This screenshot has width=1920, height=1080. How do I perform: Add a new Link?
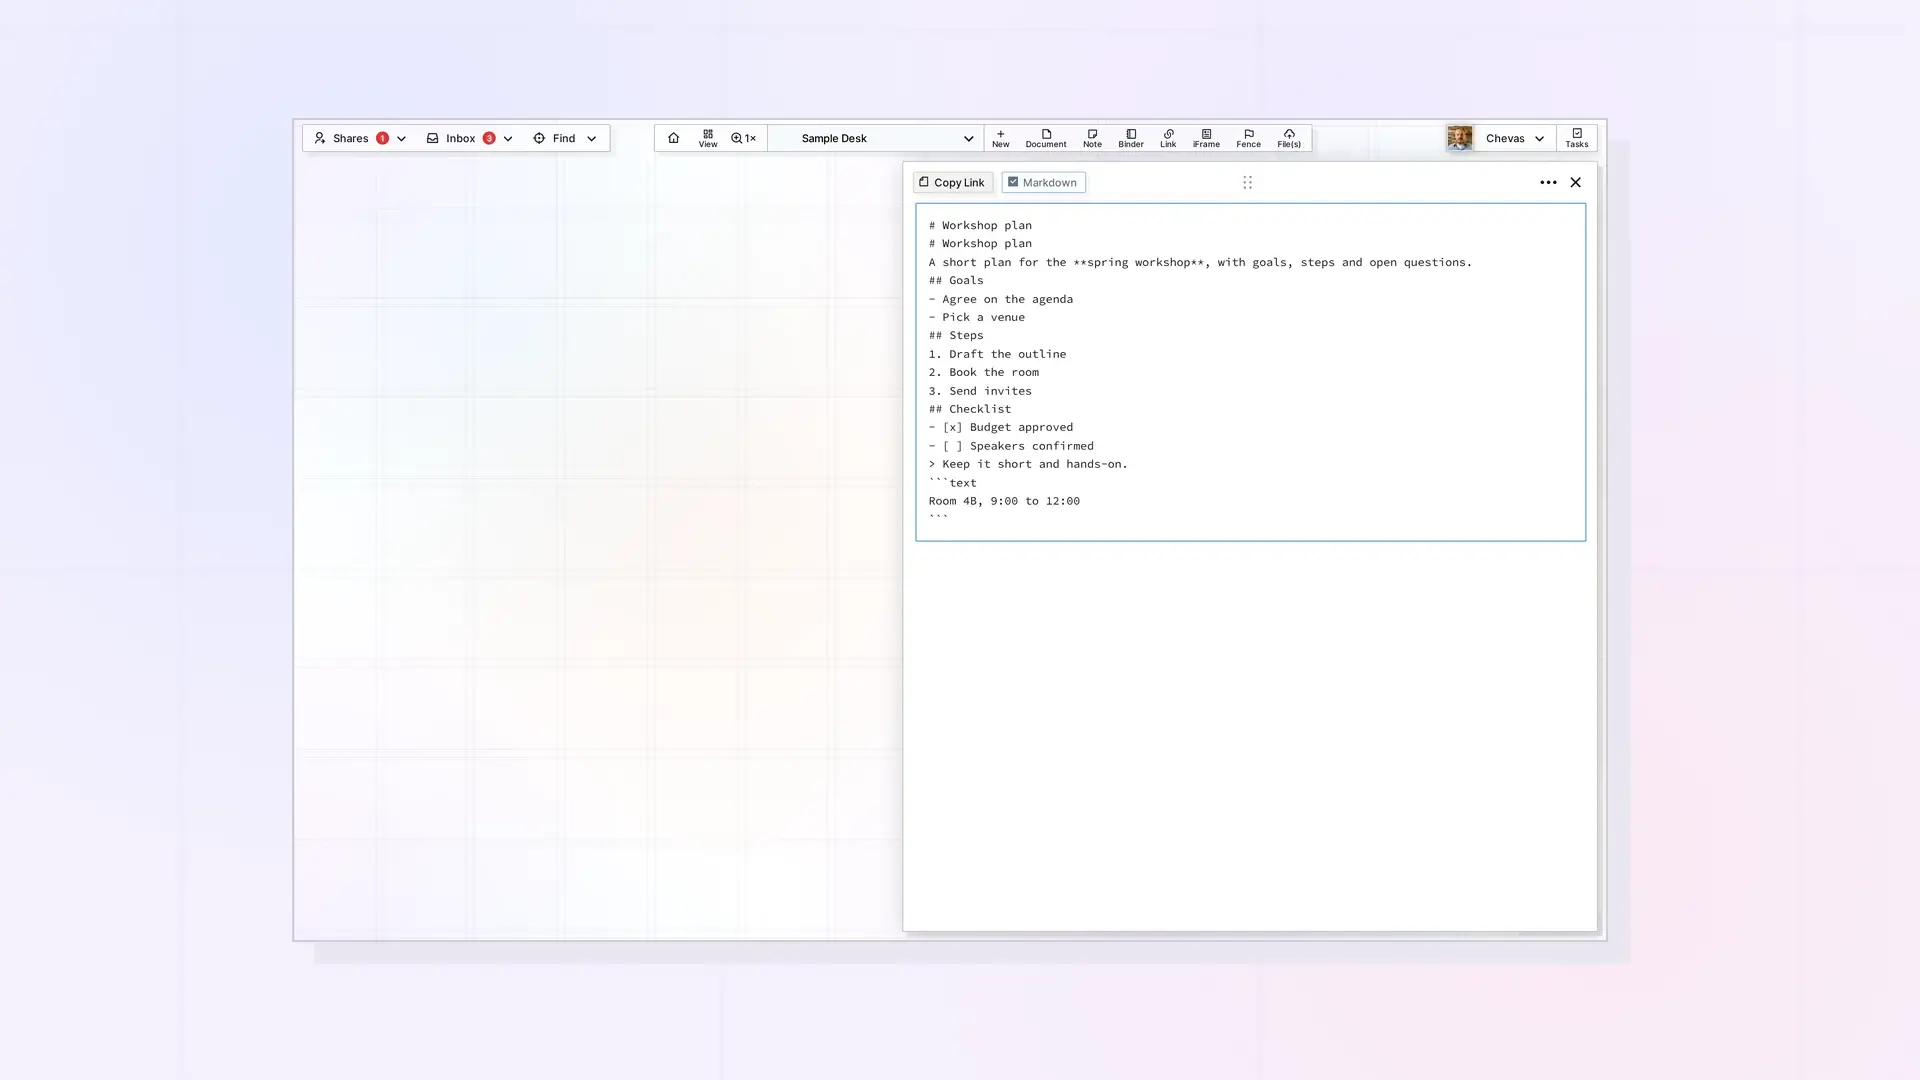(1168, 138)
